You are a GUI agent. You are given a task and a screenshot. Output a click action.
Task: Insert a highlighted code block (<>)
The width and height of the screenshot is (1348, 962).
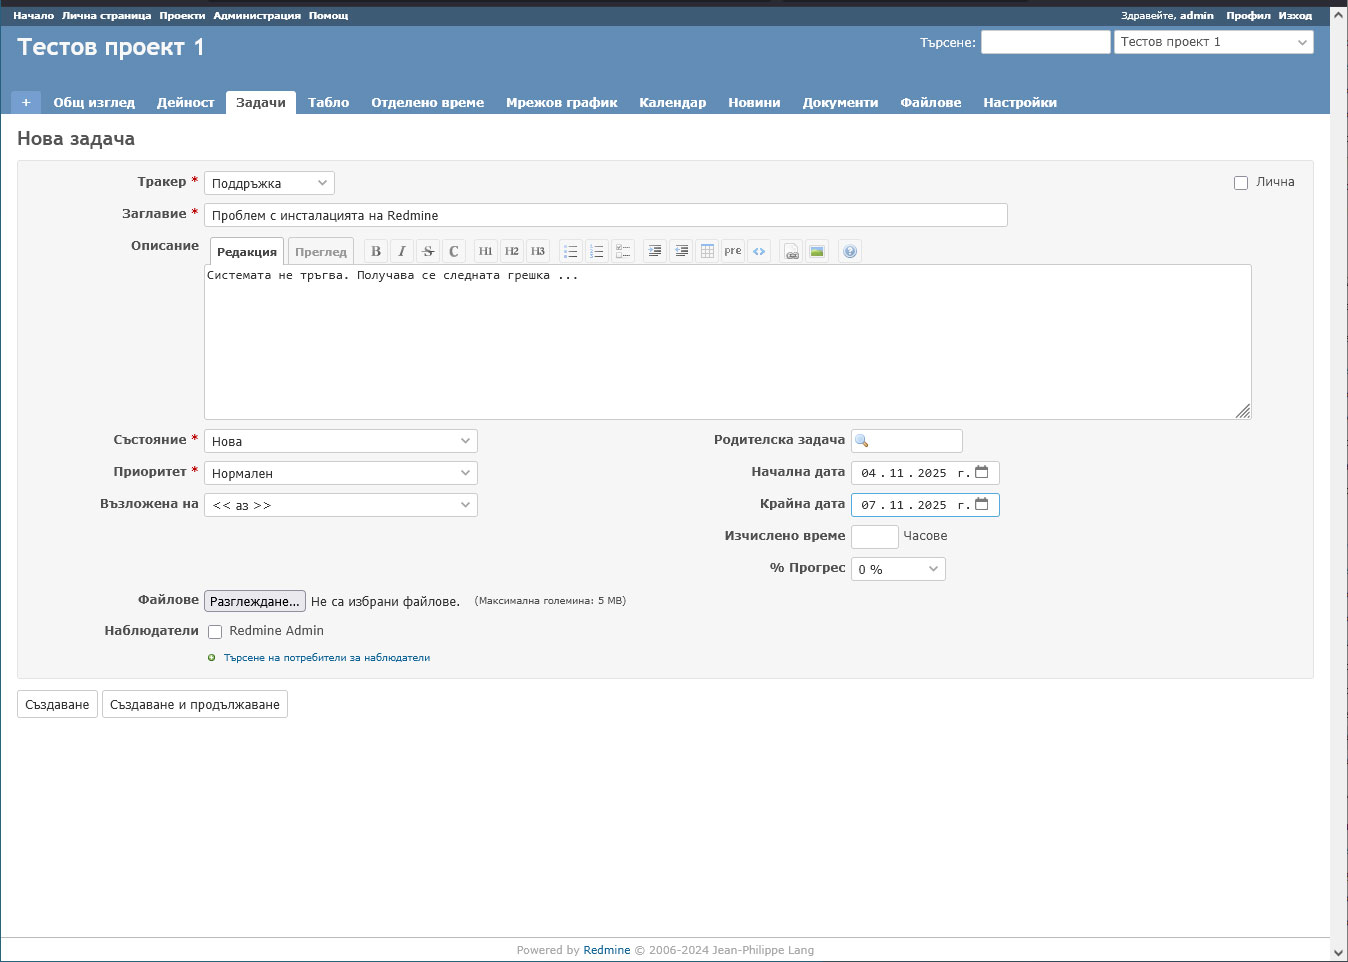(x=759, y=251)
